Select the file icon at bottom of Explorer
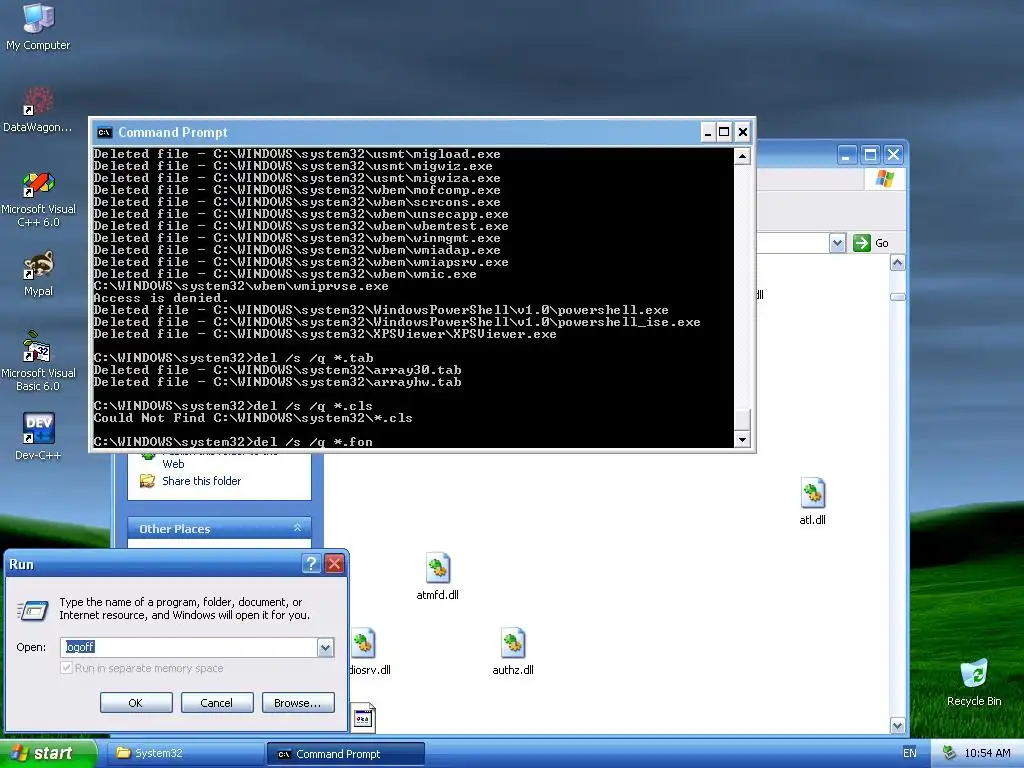Viewport: 1024px width, 768px height. (363, 718)
